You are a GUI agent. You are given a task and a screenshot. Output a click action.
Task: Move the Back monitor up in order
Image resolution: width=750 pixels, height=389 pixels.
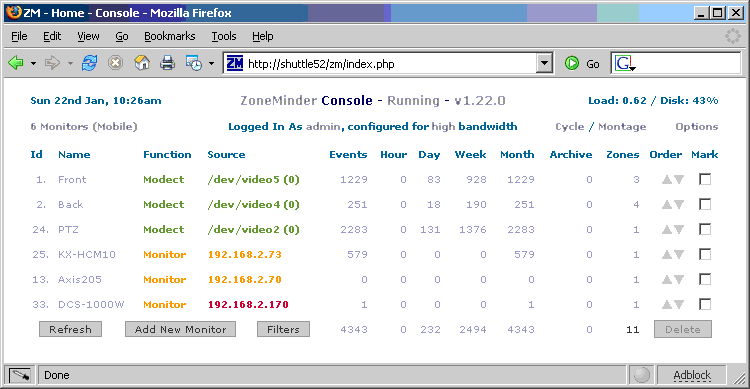tap(667, 205)
